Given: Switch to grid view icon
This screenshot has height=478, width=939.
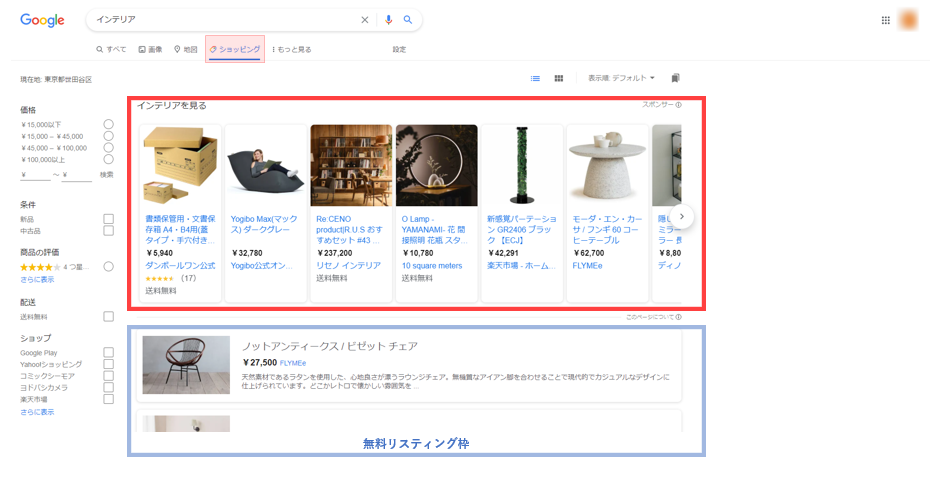Looking at the screenshot, I should [x=559, y=78].
